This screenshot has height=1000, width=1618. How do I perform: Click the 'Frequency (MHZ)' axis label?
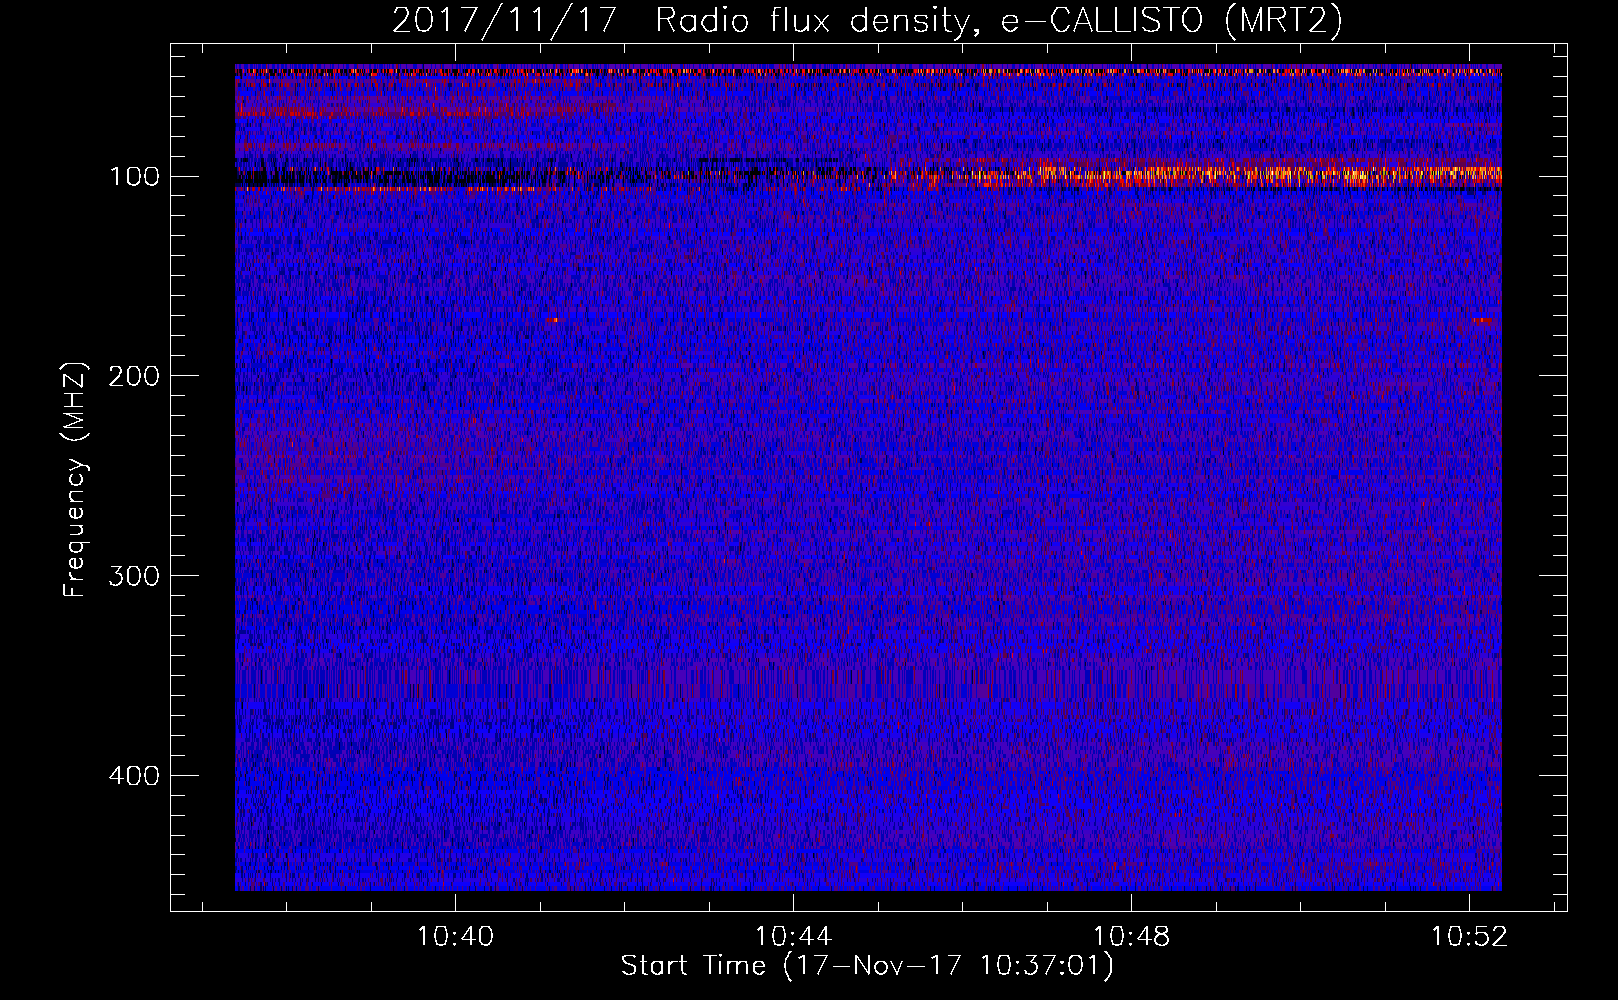(x=75, y=479)
